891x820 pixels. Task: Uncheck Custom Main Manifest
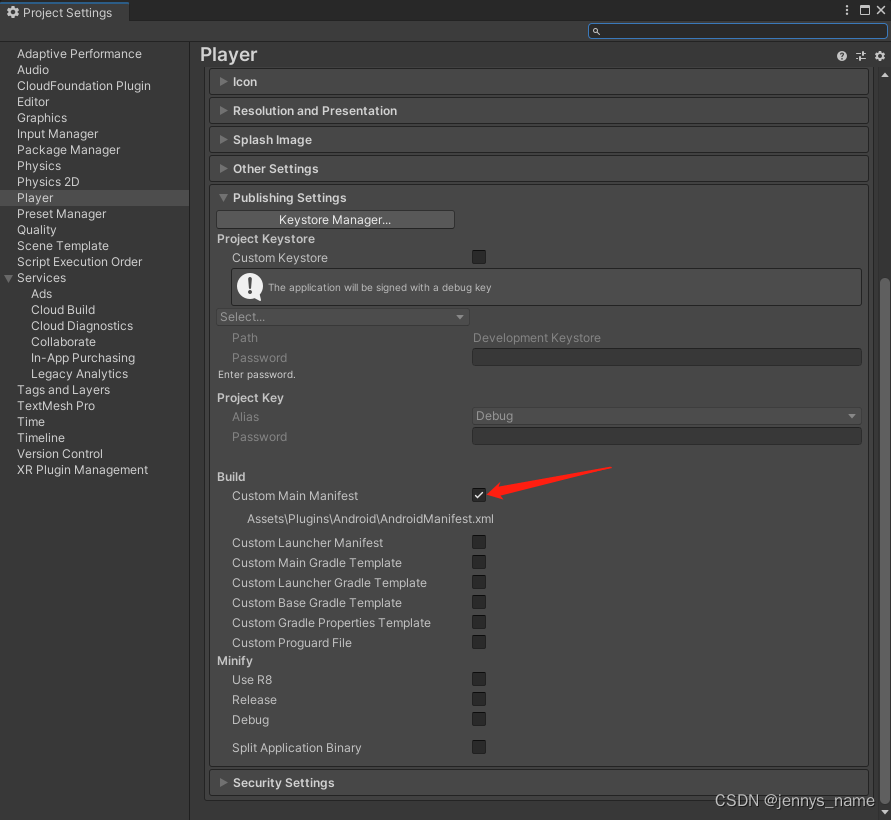[x=479, y=495]
